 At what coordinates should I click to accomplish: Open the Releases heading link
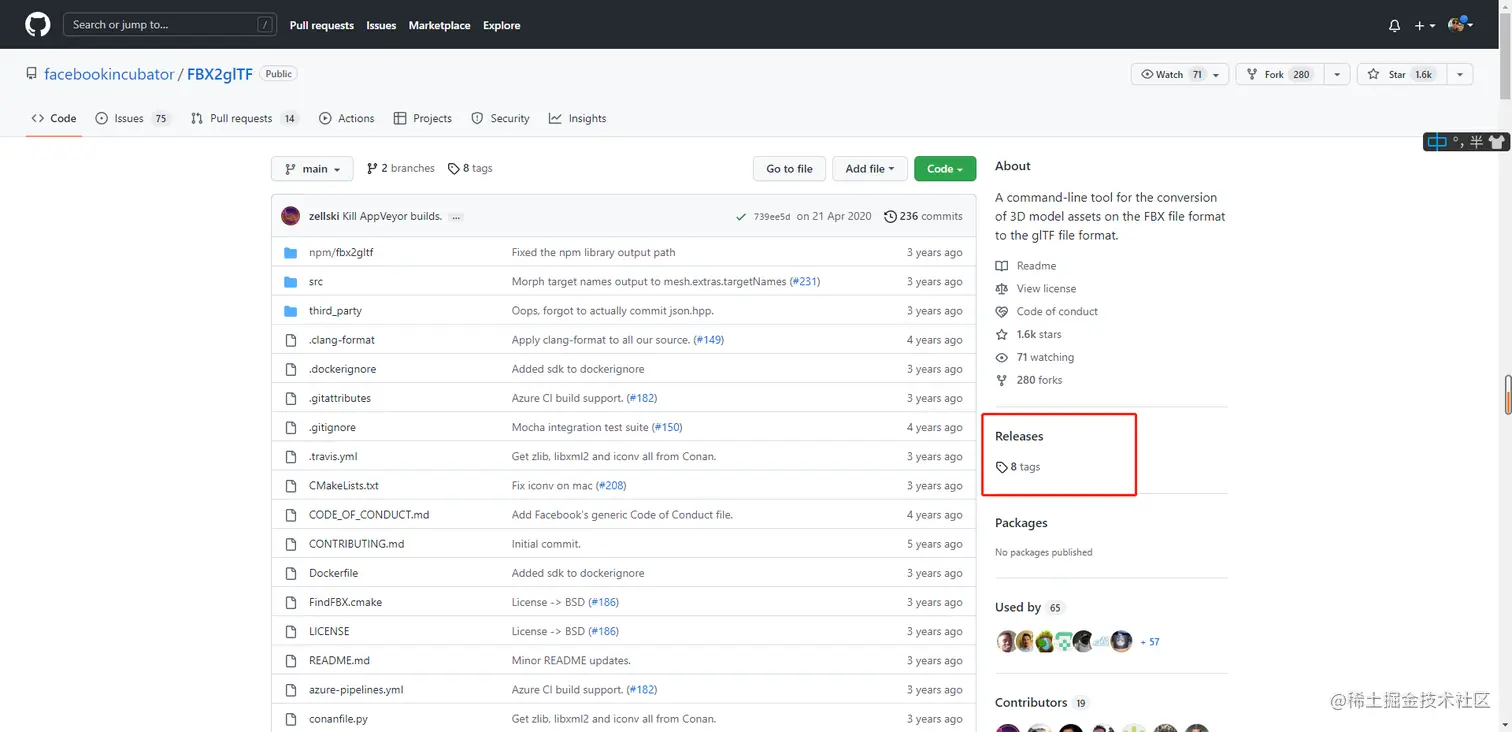click(x=1019, y=437)
